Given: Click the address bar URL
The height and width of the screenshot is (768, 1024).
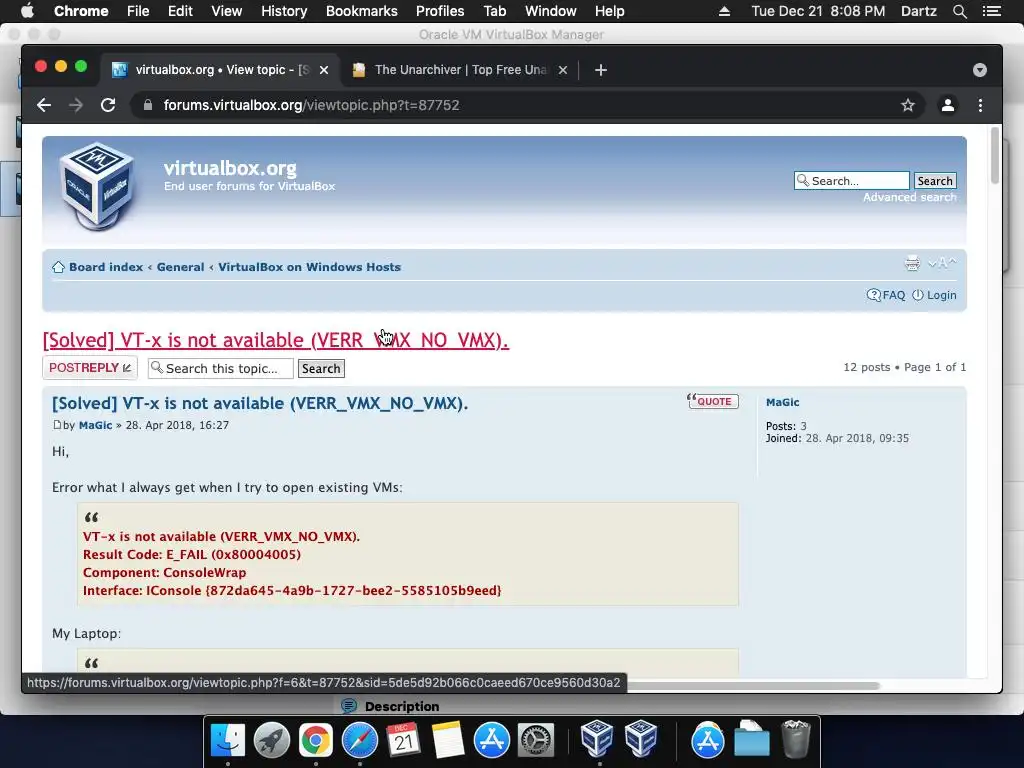Looking at the screenshot, I should click(x=312, y=105).
